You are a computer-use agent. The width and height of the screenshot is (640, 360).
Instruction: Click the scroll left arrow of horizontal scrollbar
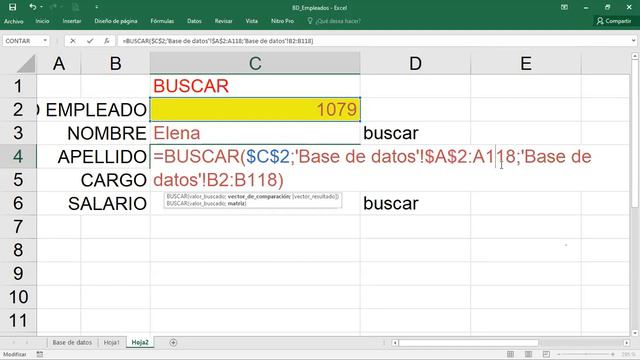point(395,343)
